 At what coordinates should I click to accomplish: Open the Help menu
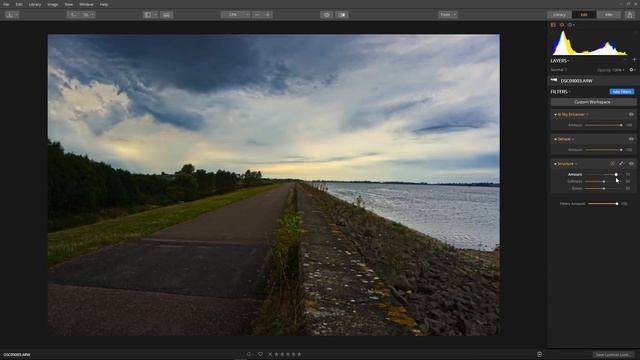(x=104, y=4)
